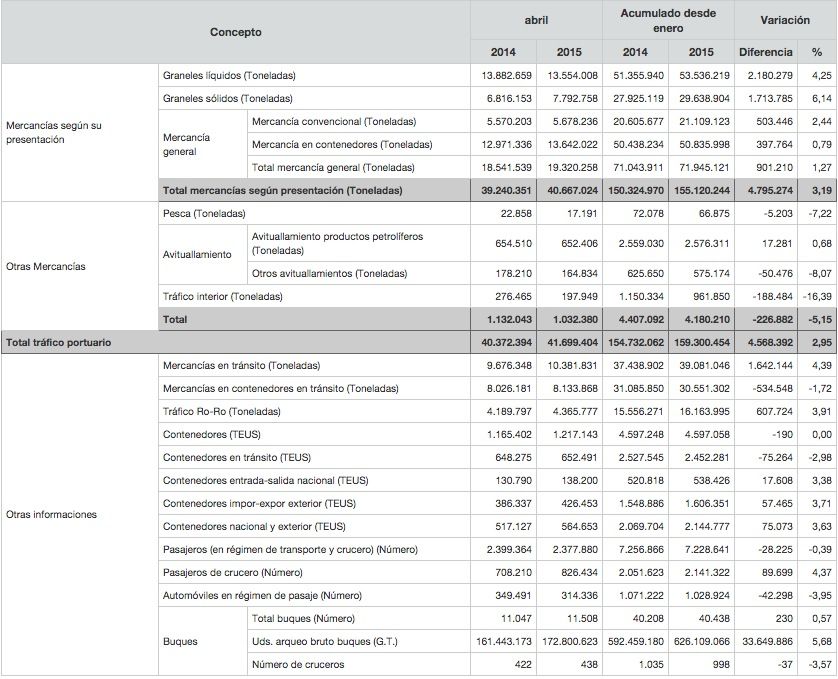Select the Total tráfico portuario row label
838x679 pixels.
pyautogui.click(x=59, y=342)
